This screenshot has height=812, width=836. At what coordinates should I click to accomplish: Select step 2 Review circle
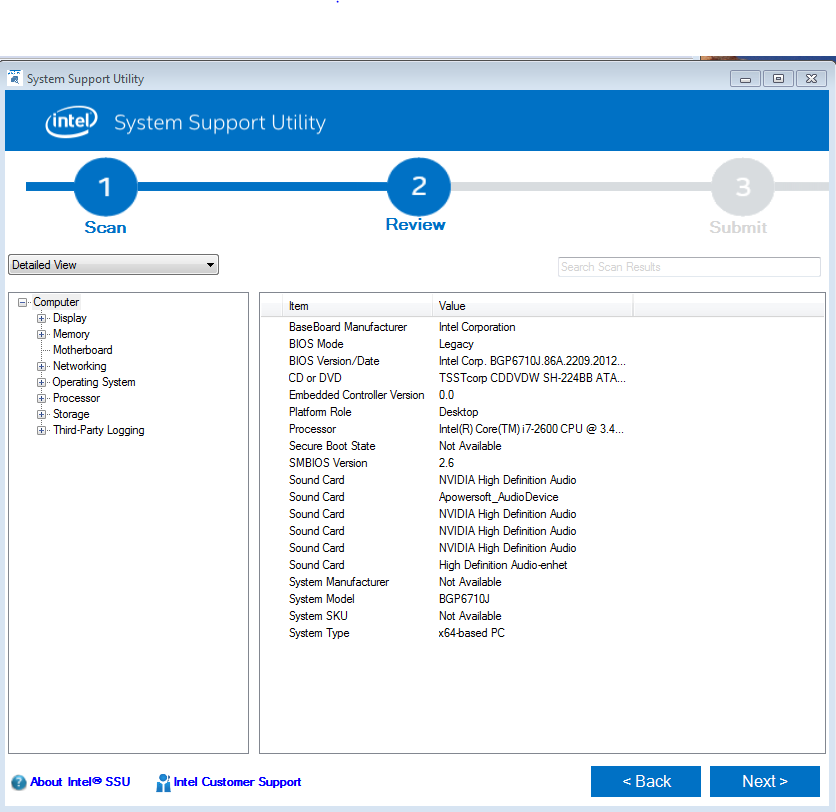(x=418, y=186)
